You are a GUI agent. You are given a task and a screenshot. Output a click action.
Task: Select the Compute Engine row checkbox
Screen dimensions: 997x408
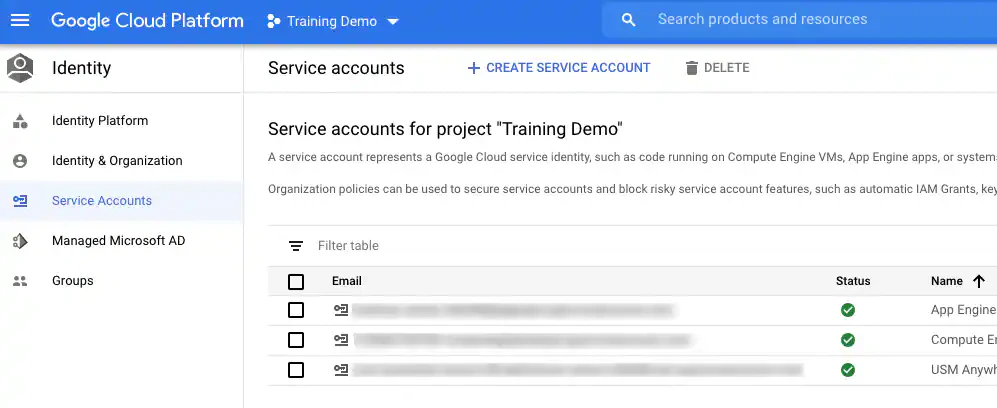coord(296,340)
